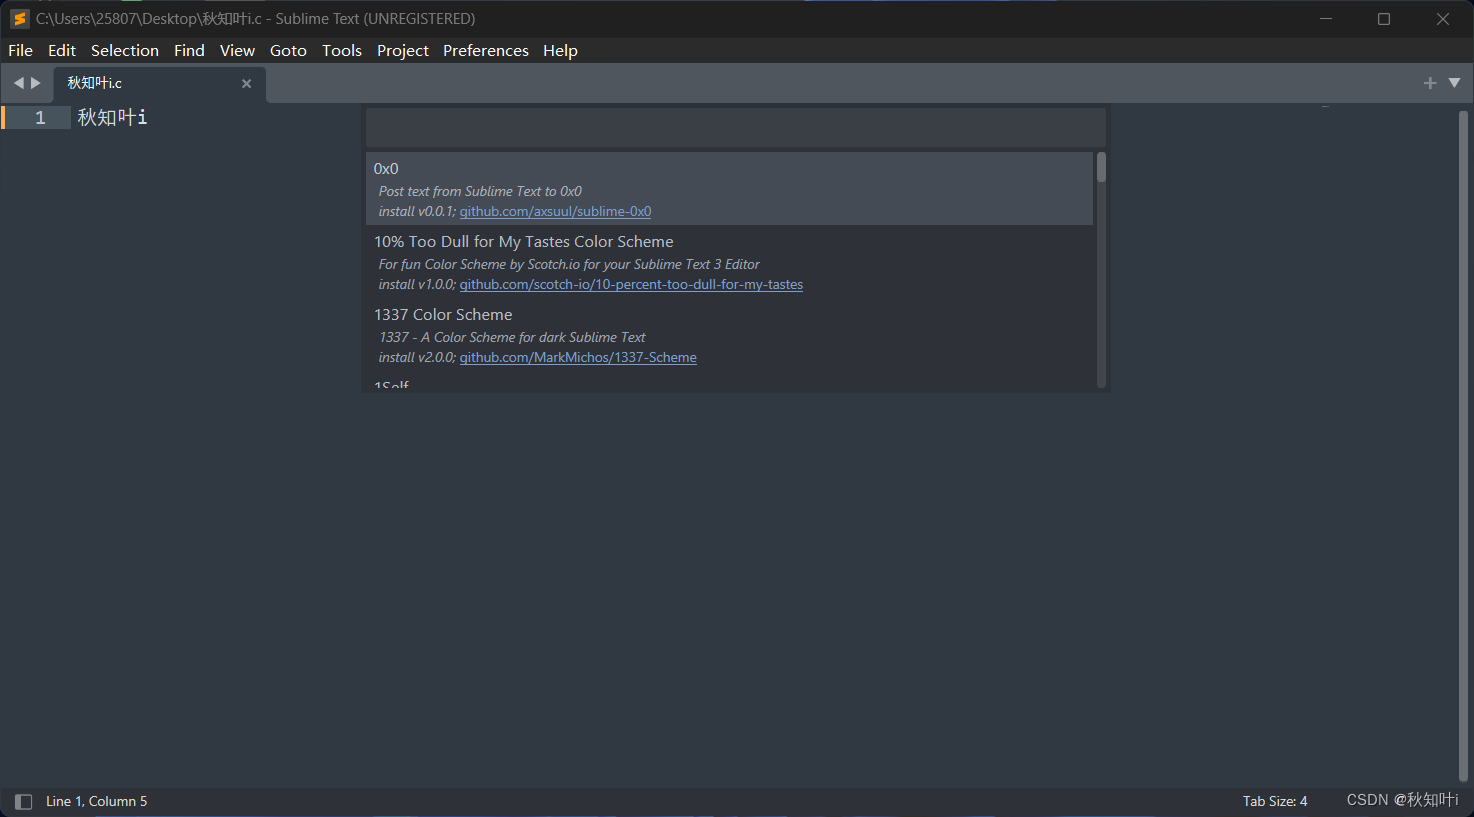Image resolution: width=1474 pixels, height=817 pixels.
Task: Toggle the side bar from status bar icon
Action: pyautogui.click(x=24, y=802)
